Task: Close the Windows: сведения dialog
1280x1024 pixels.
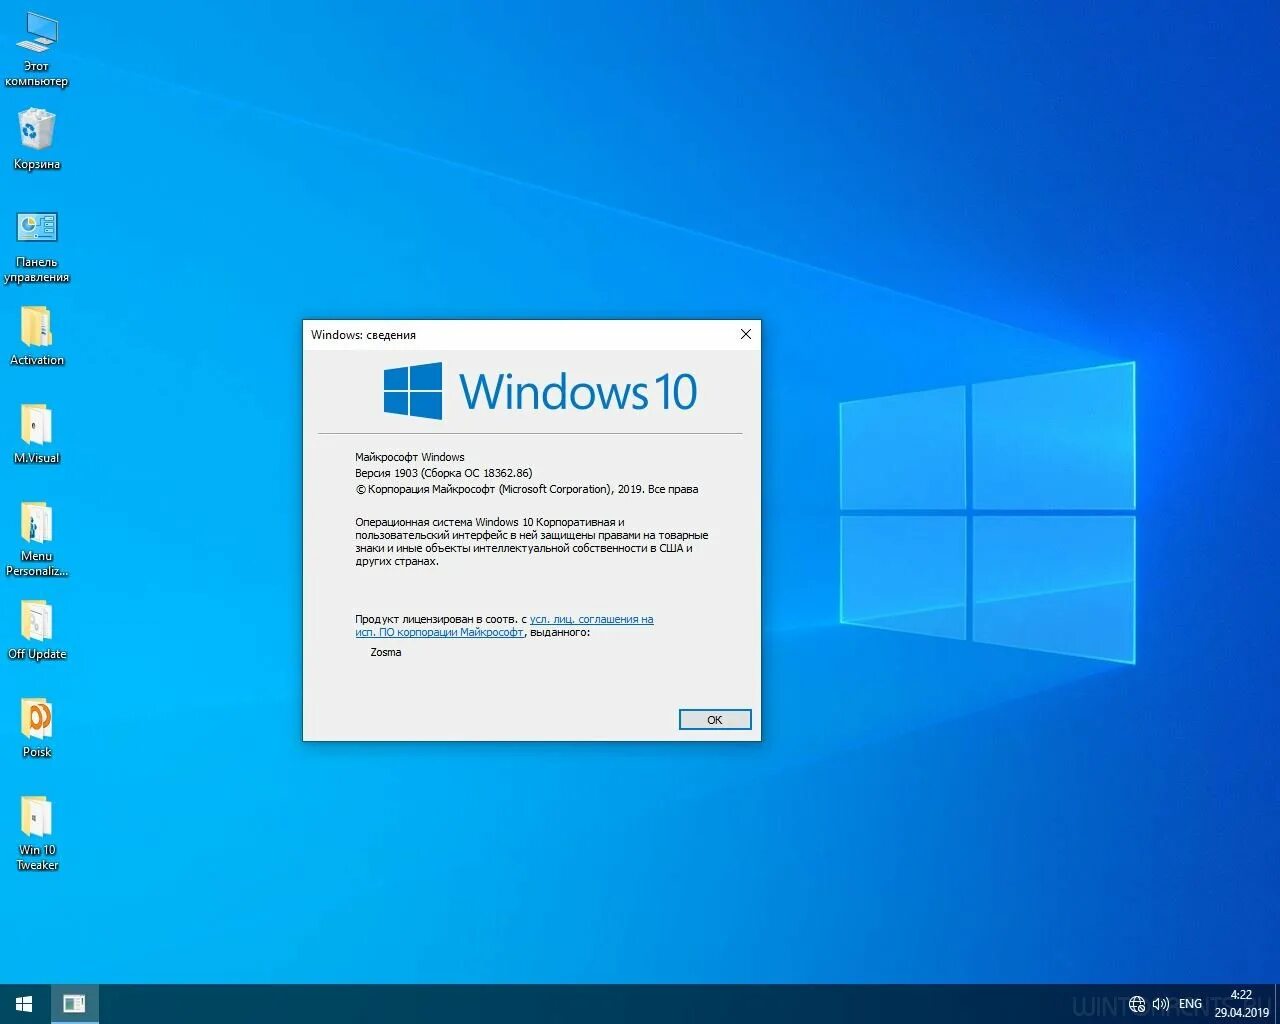Action: tap(745, 334)
